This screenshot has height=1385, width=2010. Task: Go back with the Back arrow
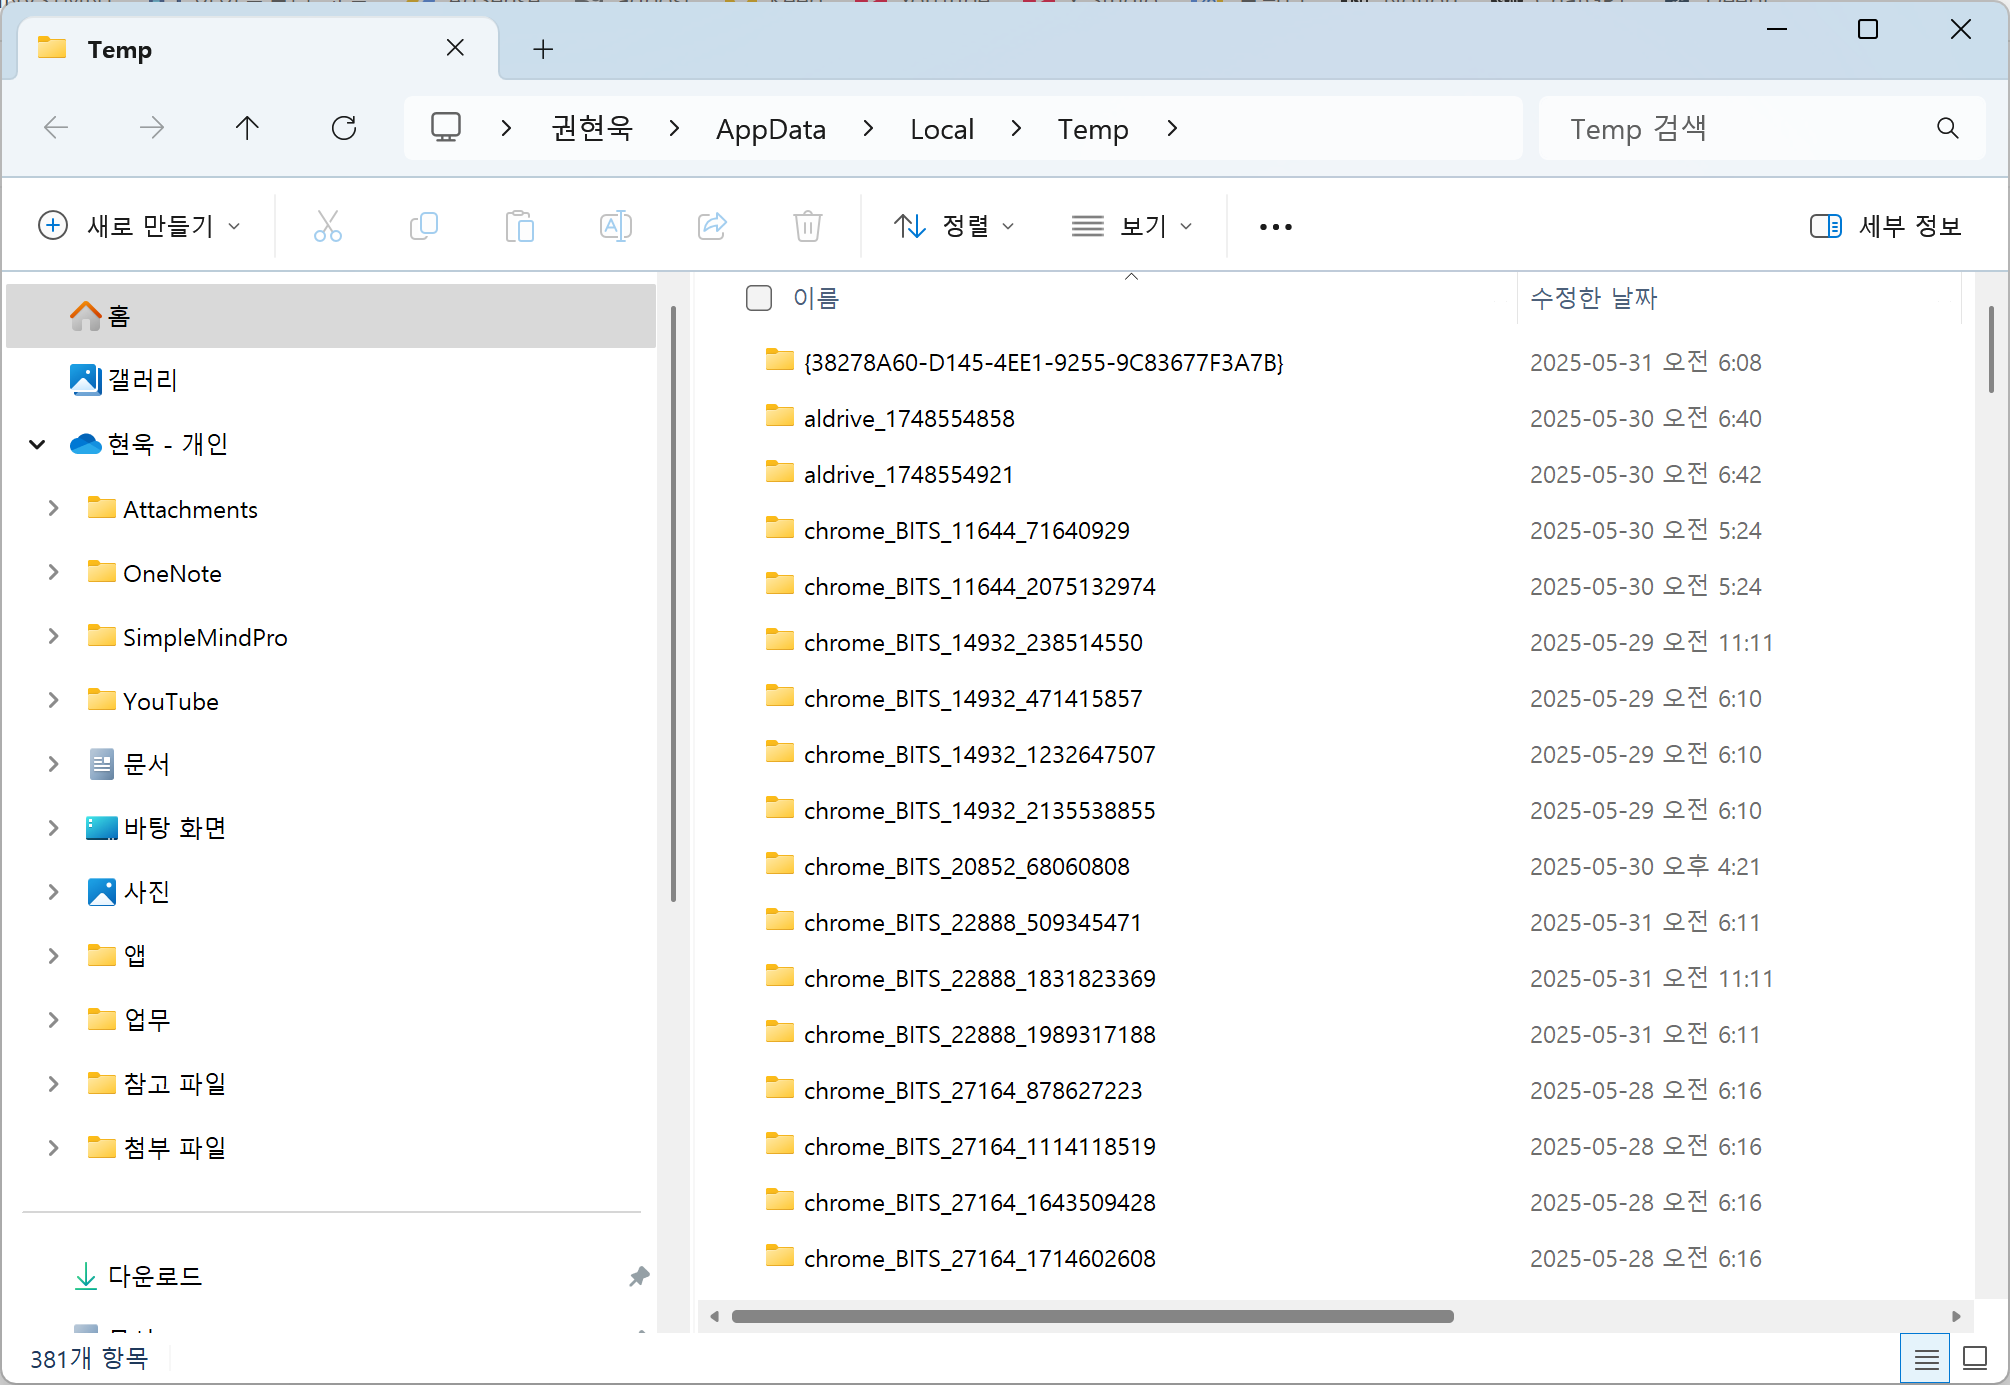(x=56, y=128)
